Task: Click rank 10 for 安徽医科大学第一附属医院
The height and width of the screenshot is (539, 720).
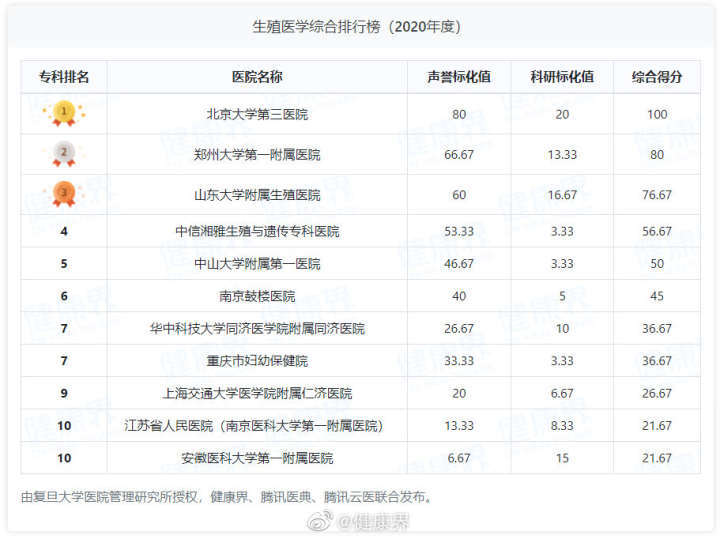Action: (x=64, y=458)
